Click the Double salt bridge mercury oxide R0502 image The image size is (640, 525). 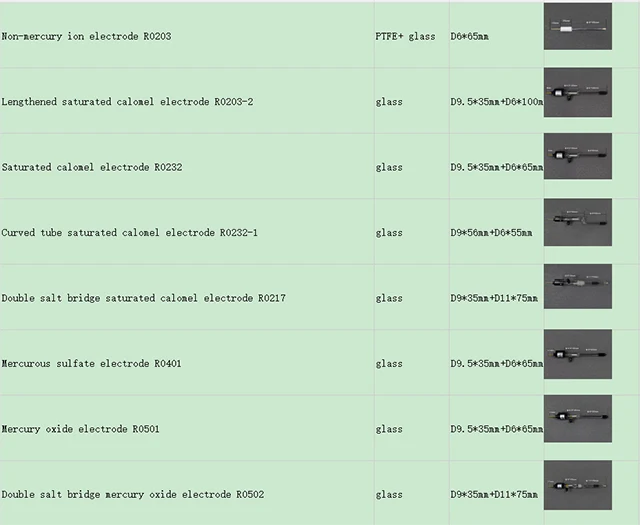(x=577, y=485)
